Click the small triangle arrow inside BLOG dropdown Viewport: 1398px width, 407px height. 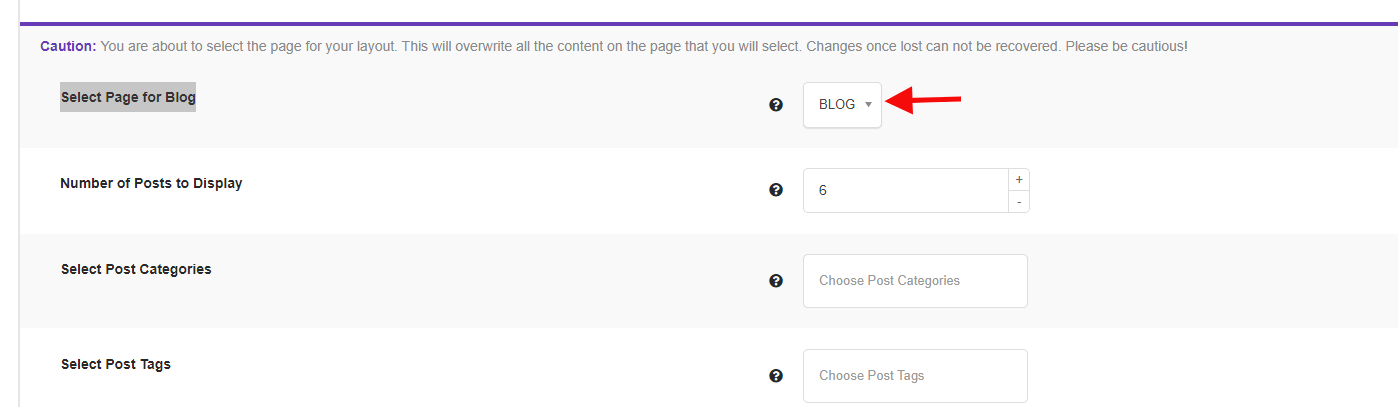tap(868, 105)
